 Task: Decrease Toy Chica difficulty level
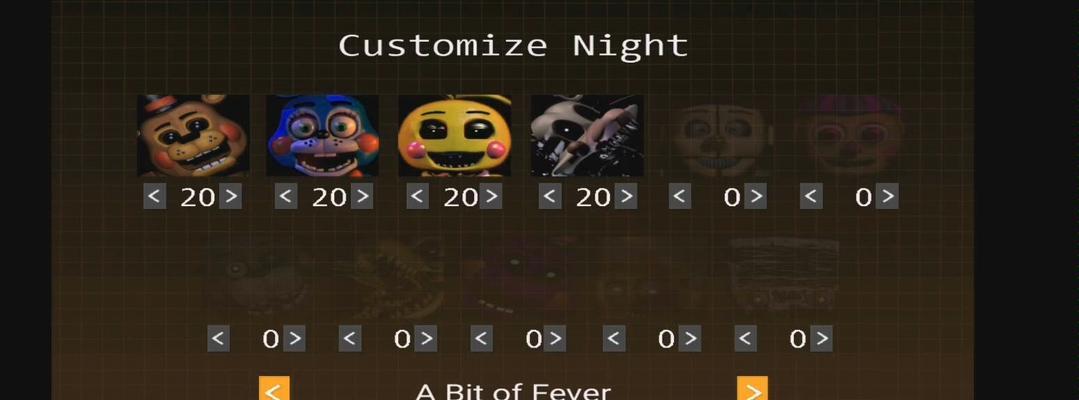pos(418,197)
